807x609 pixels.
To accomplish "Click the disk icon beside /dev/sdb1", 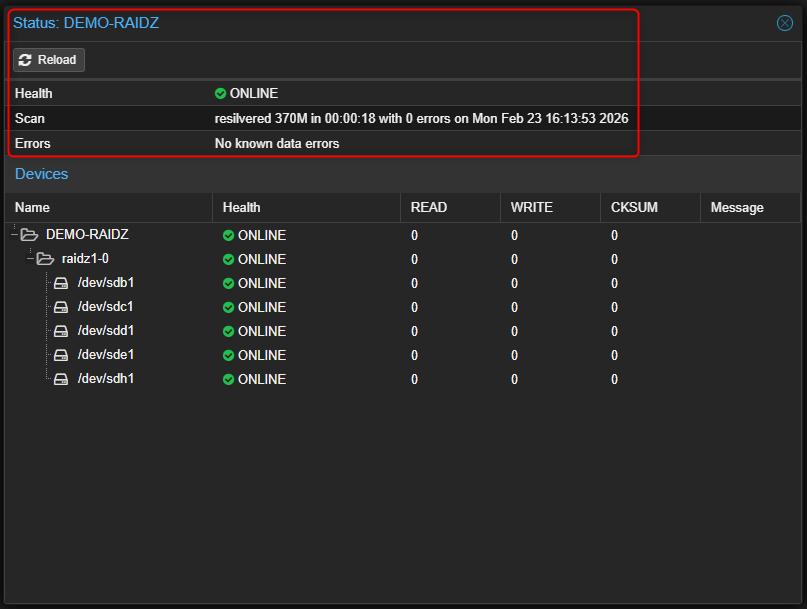I will point(60,283).
